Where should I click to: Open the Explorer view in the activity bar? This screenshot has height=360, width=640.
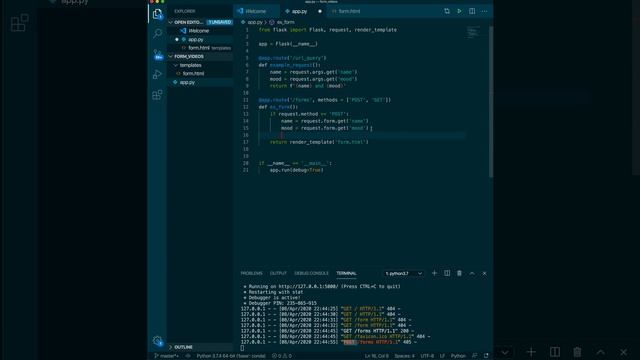[158, 14]
